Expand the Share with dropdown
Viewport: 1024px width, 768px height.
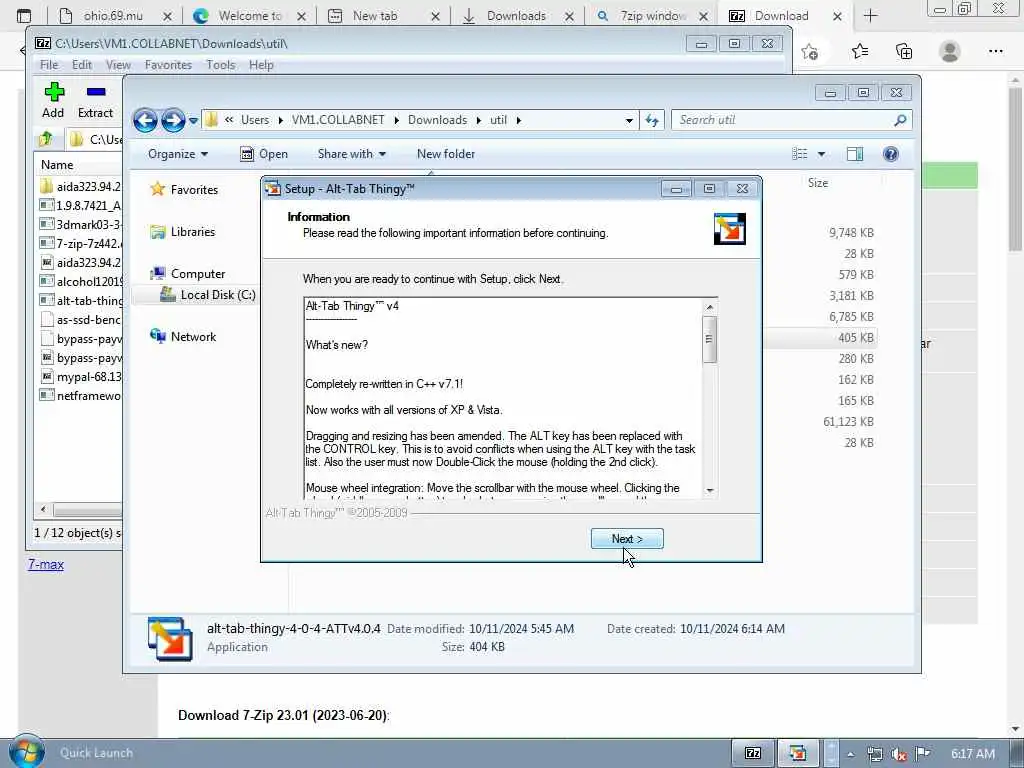[x=351, y=154]
